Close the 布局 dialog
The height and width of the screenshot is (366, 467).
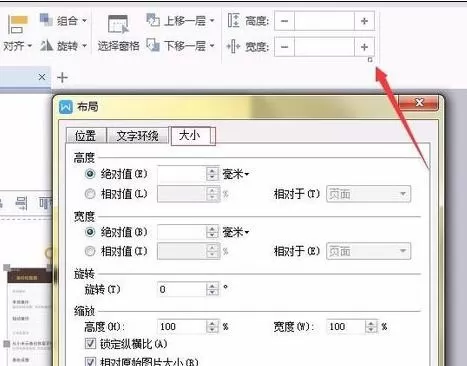point(419,102)
